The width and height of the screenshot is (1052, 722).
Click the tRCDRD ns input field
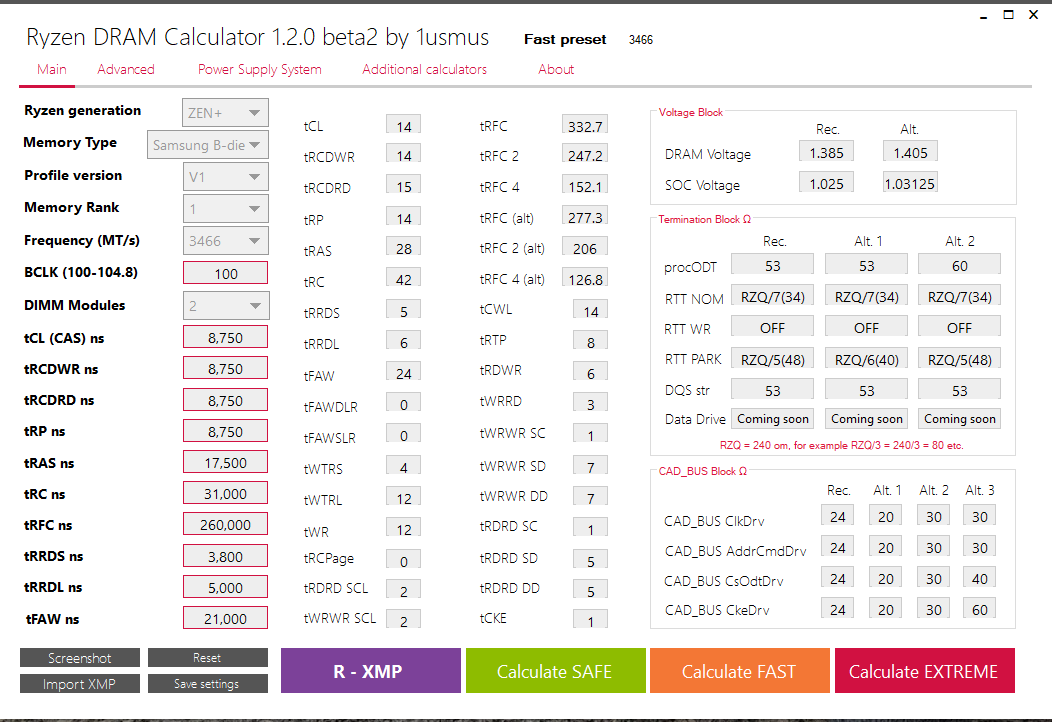(x=225, y=400)
